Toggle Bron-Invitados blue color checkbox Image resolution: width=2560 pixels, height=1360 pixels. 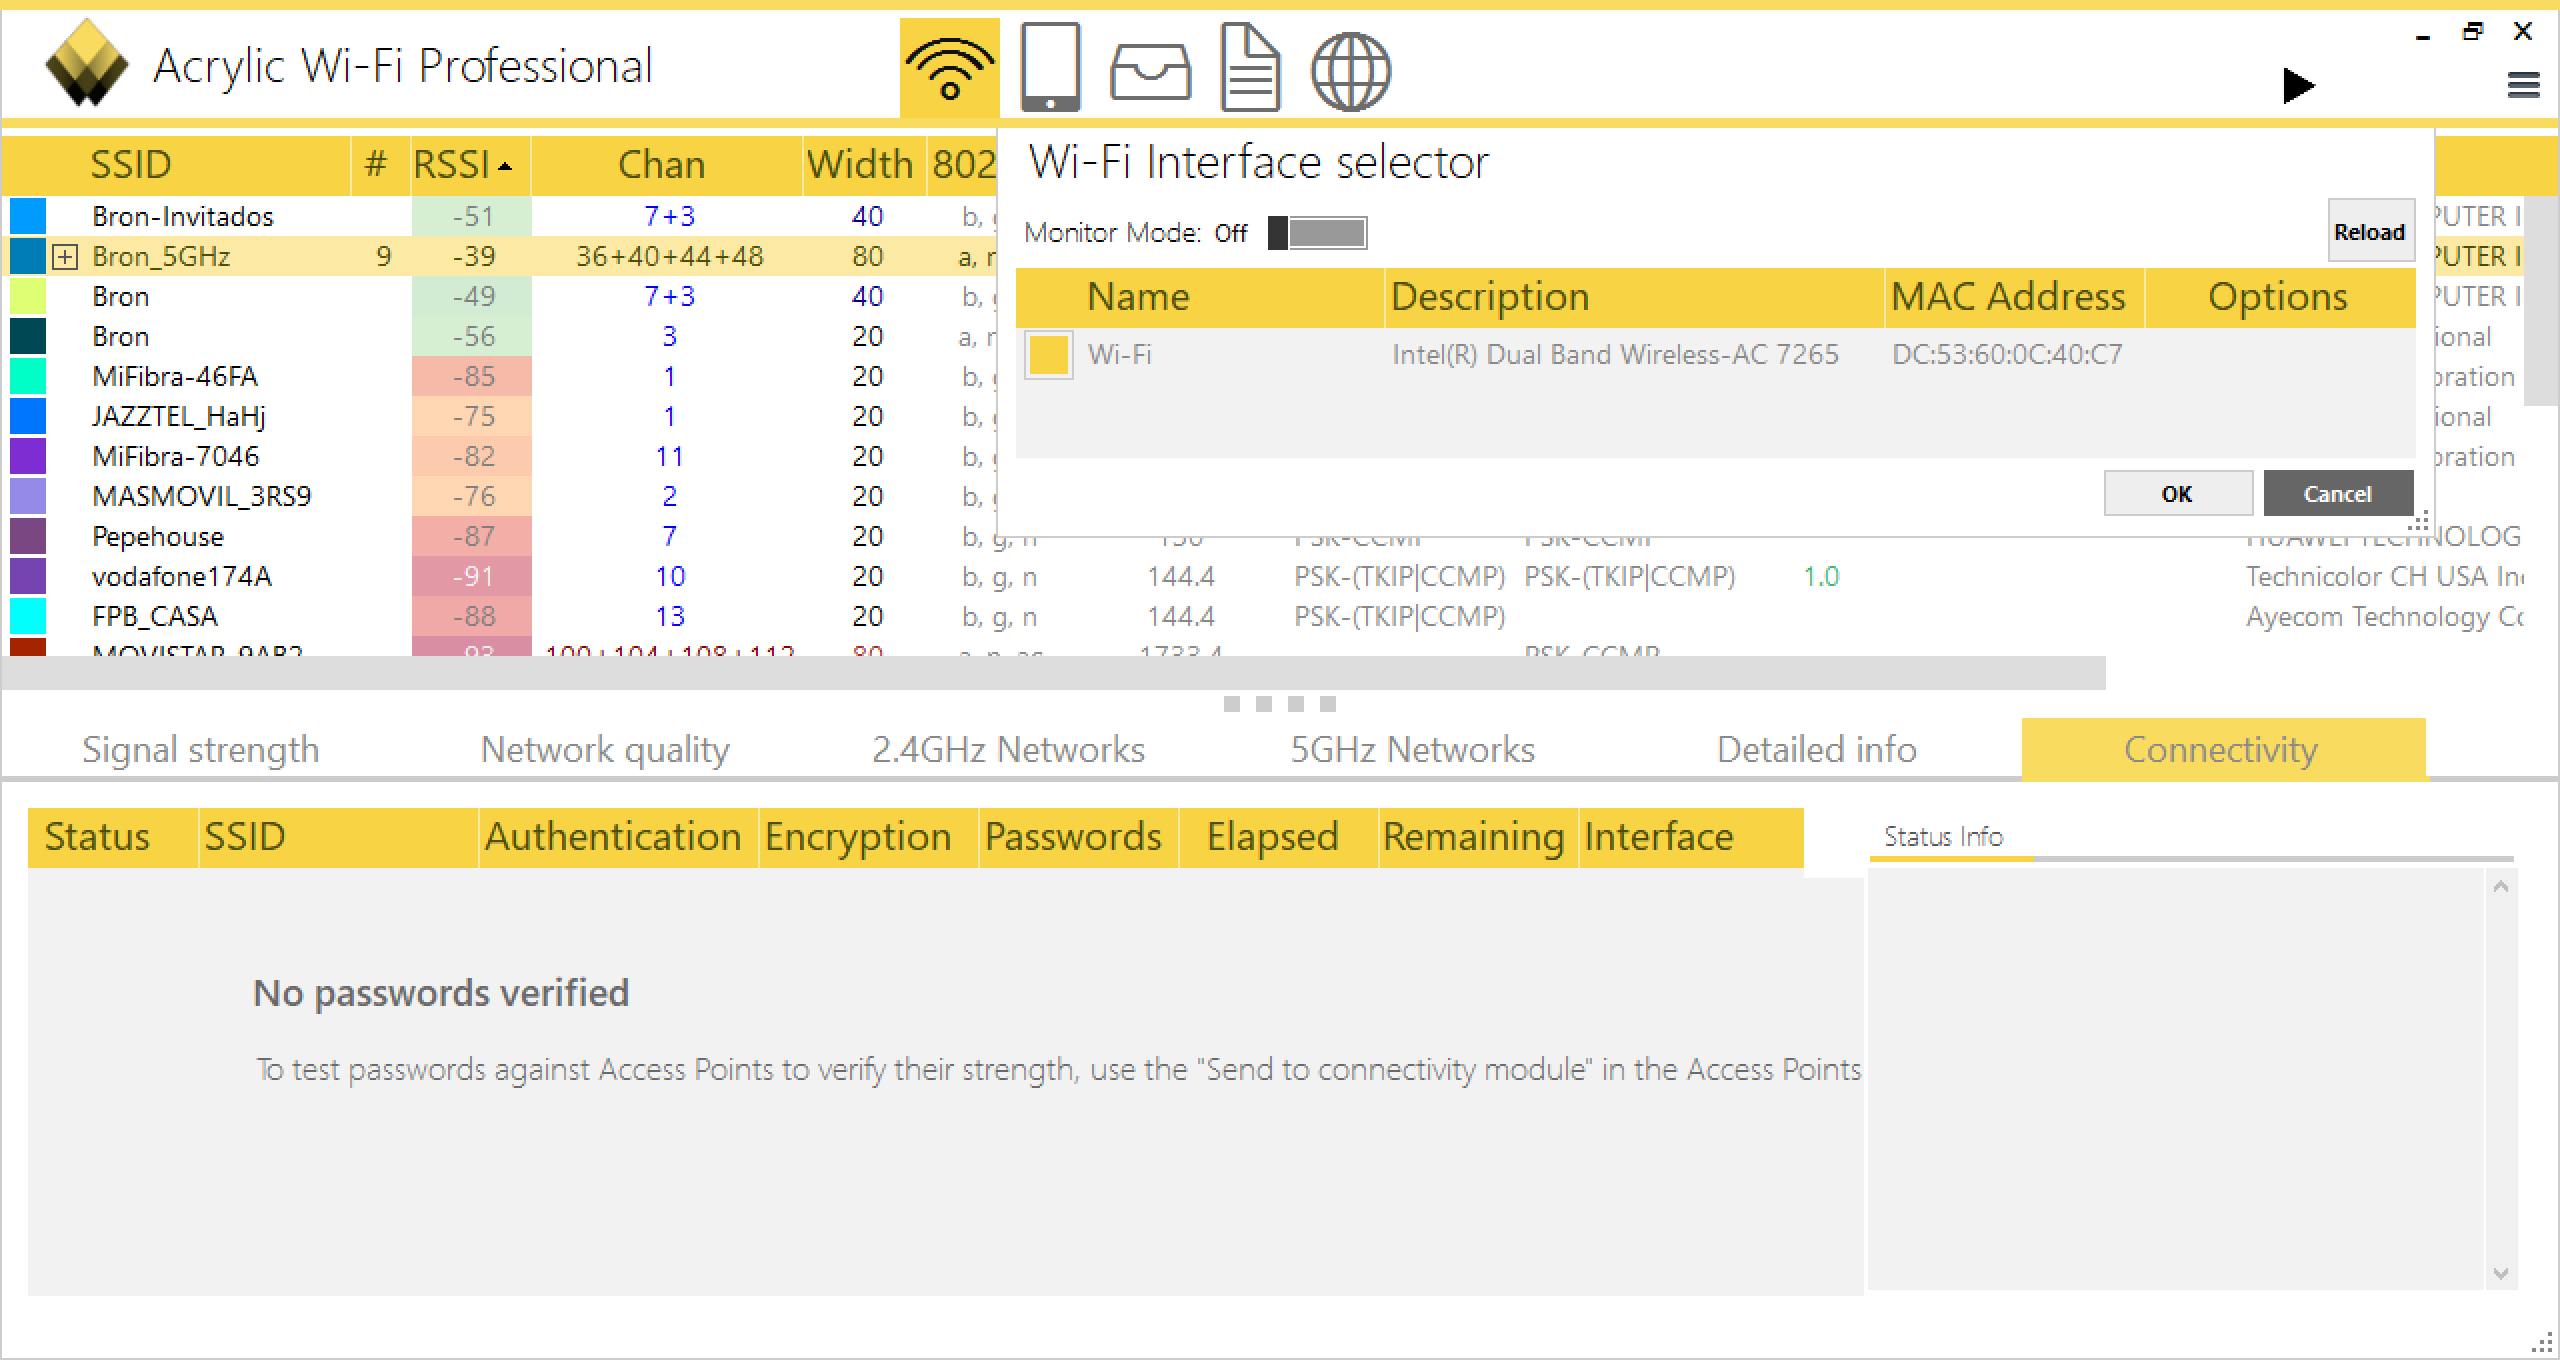coord(28,216)
